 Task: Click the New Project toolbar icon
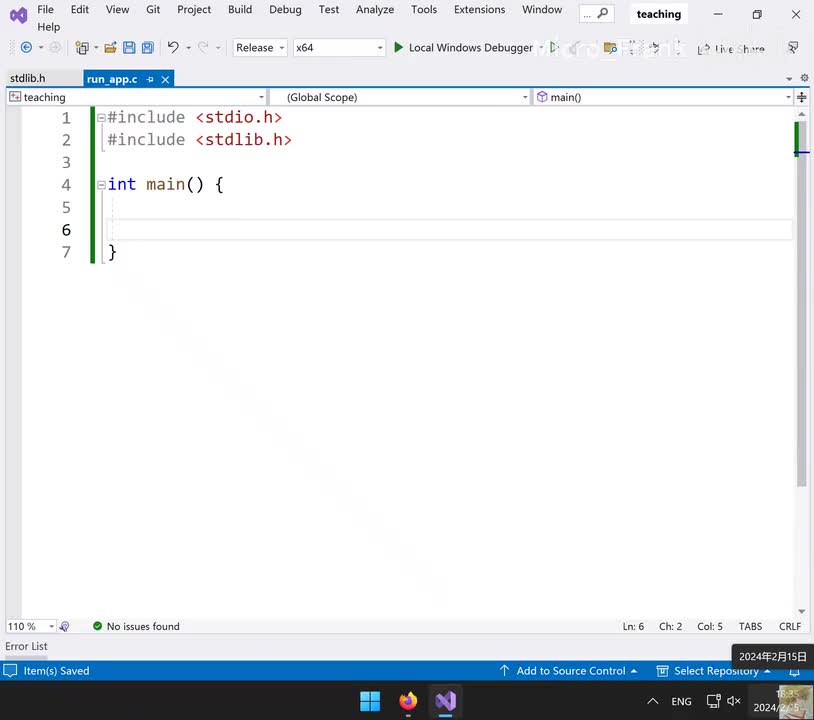pyautogui.click(x=82, y=48)
